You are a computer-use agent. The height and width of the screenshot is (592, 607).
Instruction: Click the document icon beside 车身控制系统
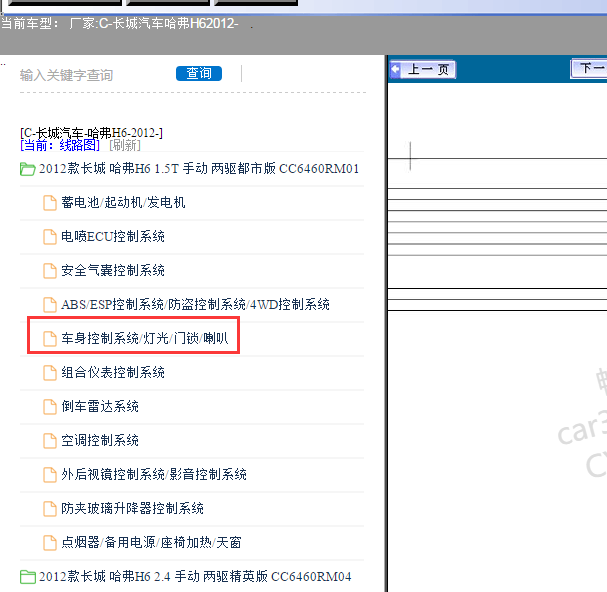(x=50, y=339)
